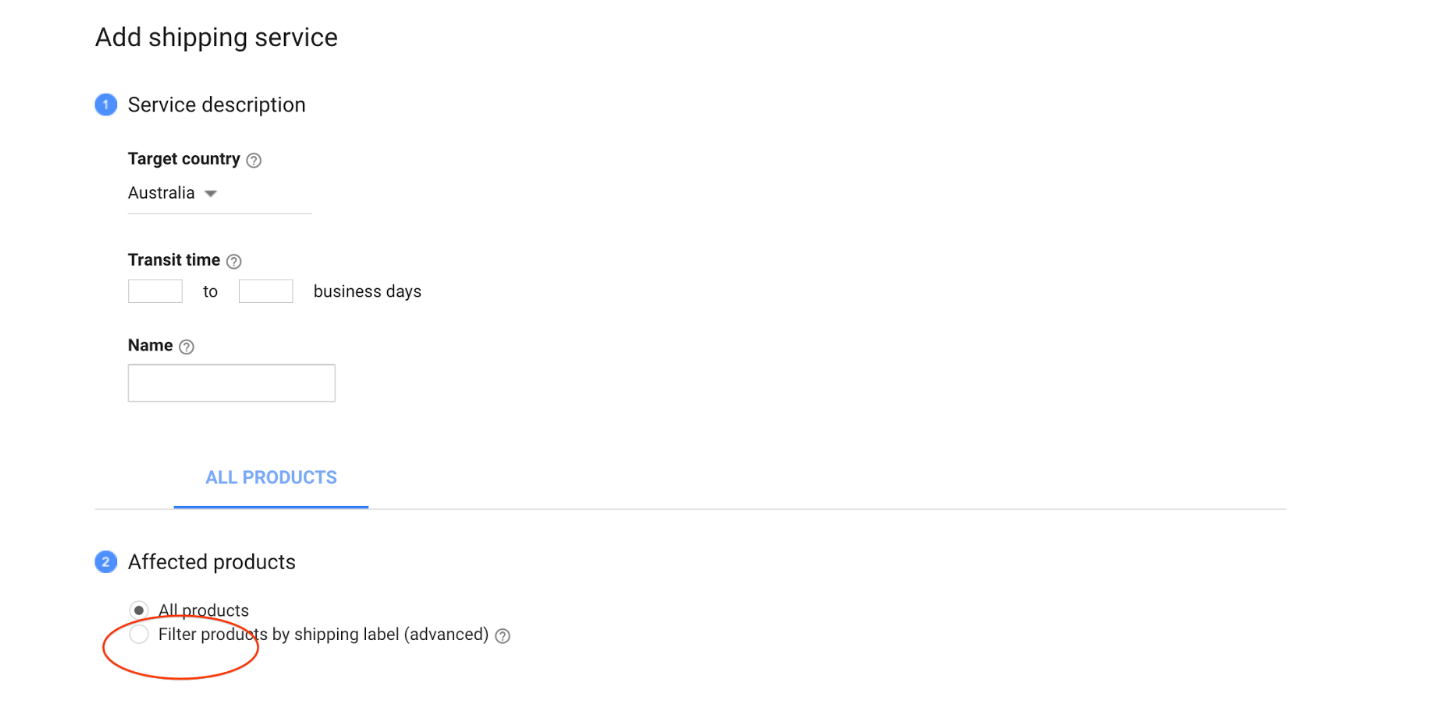Image resolution: width=1440 pixels, height=710 pixels.
Task: Click the step 2 badge by Affected products
Action: [x=106, y=562]
